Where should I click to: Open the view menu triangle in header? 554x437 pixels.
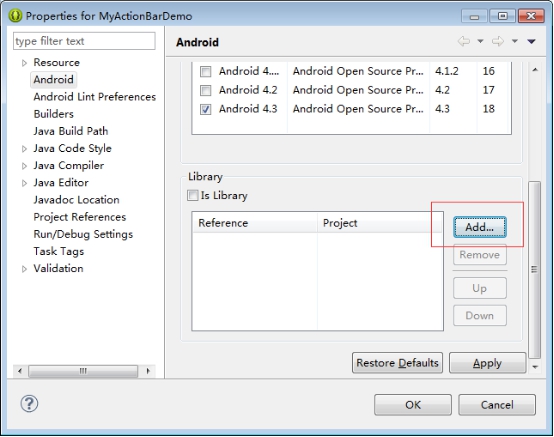pos(531,42)
